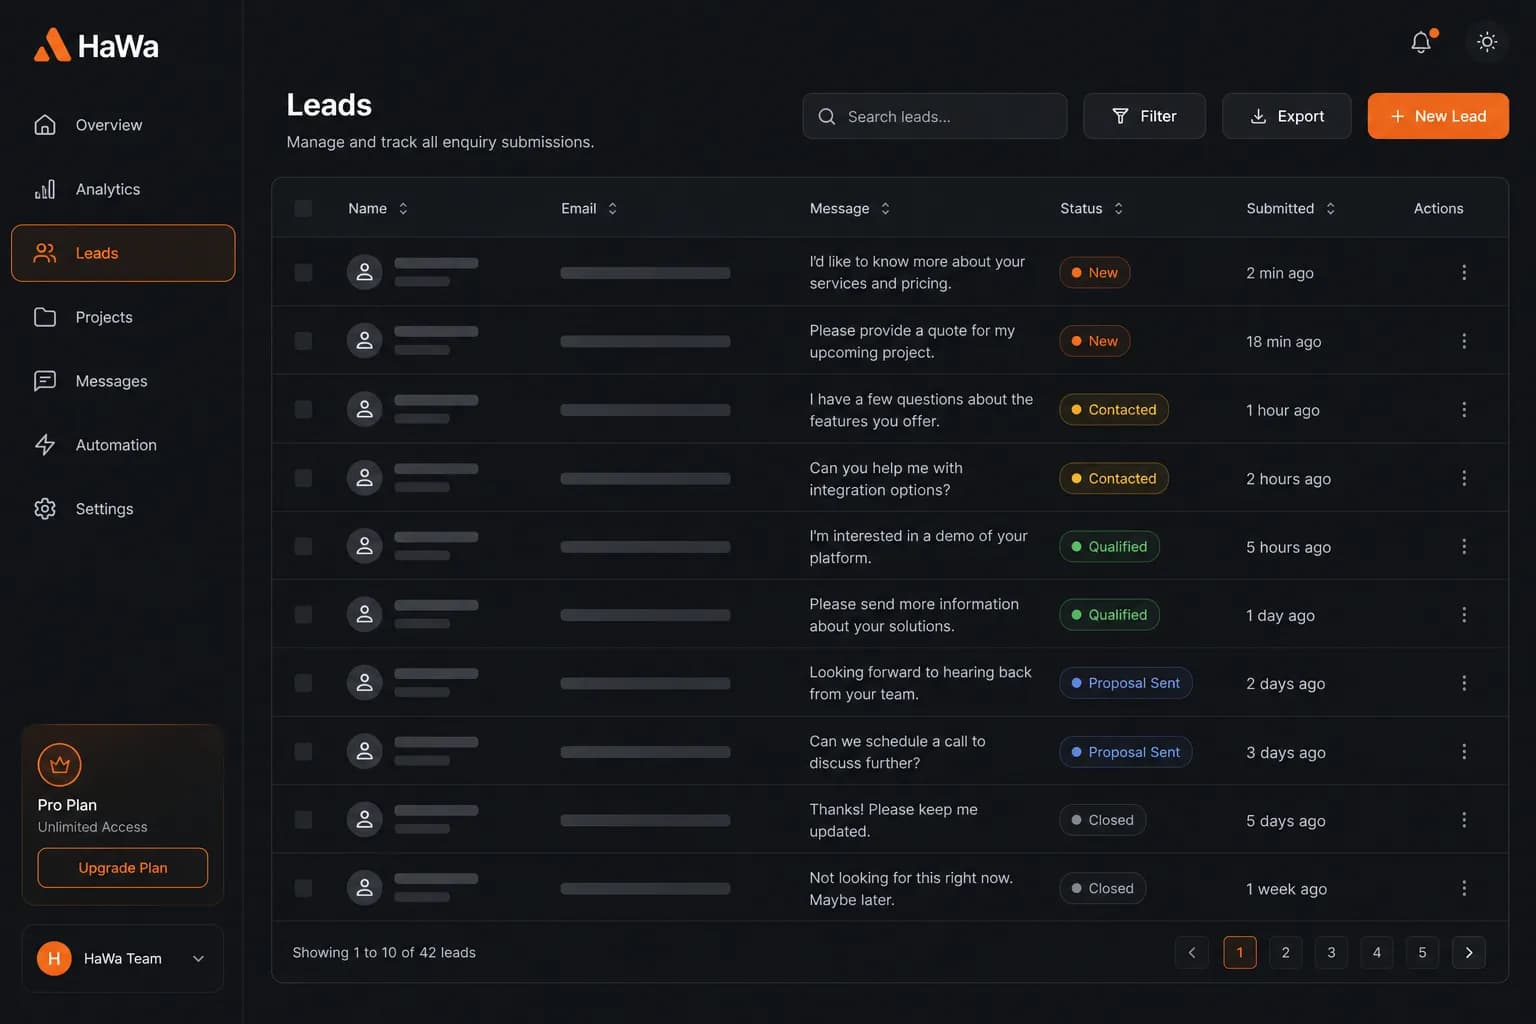The image size is (1536, 1024).
Task: Open the notifications bell
Action: (1421, 42)
